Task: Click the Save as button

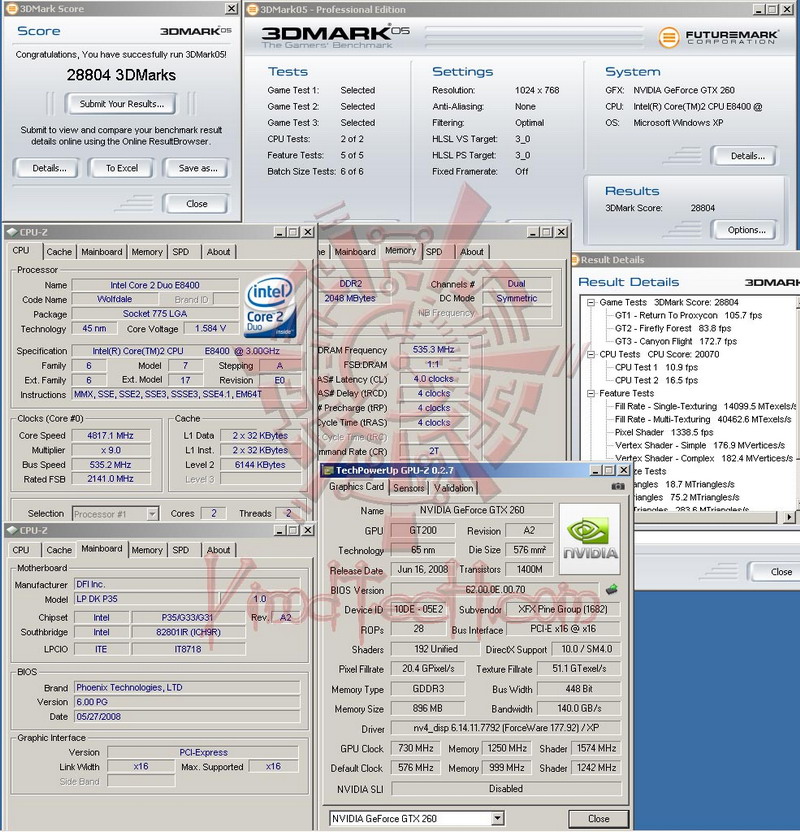Action: point(198,168)
